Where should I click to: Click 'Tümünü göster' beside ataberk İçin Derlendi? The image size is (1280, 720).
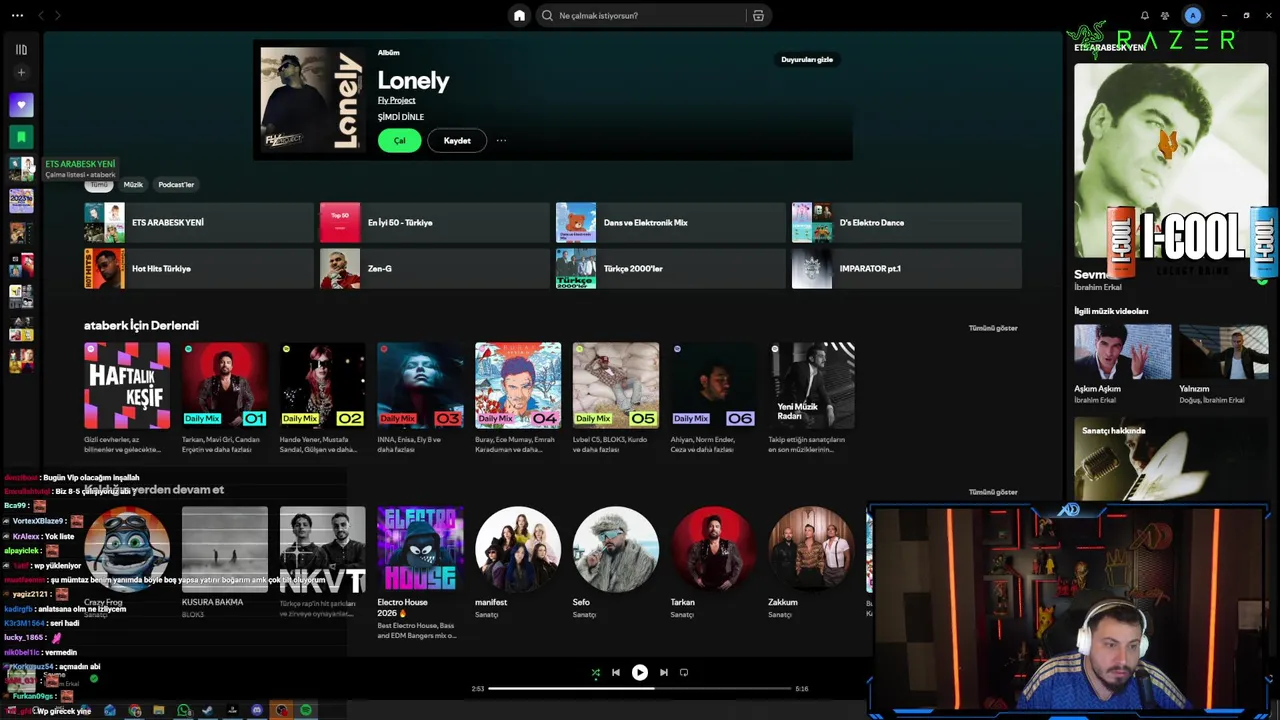tap(993, 328)
